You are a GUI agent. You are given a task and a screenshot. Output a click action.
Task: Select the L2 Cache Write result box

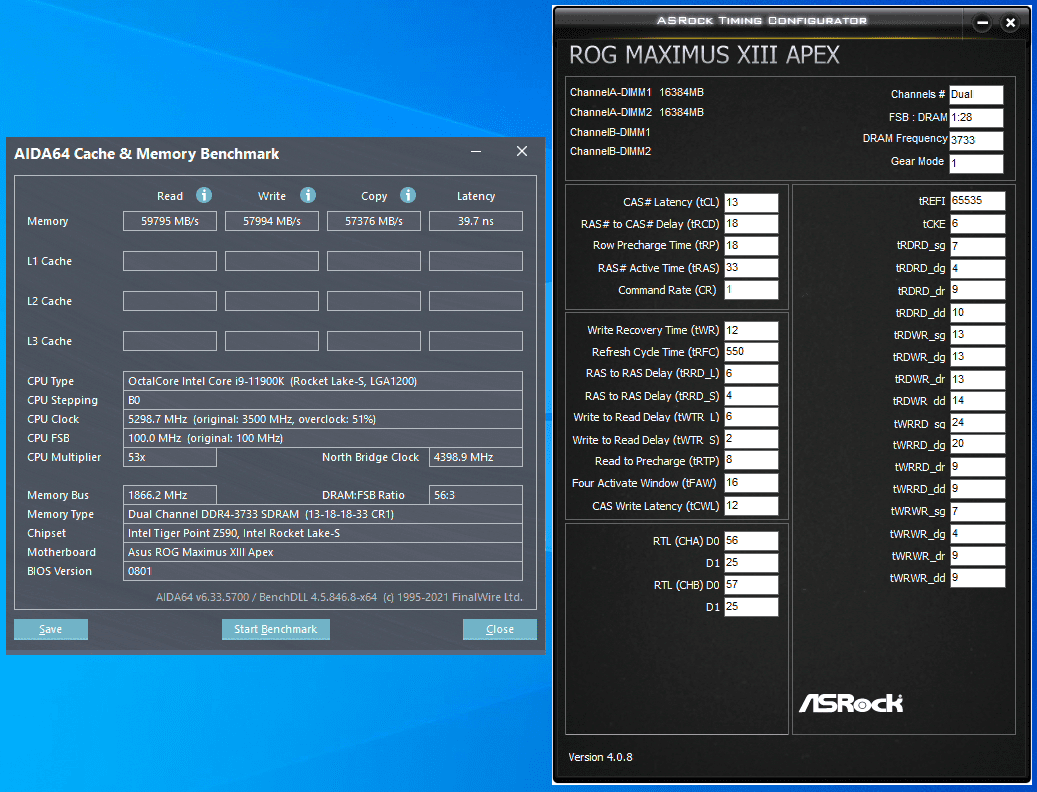click(x=272, y=301)
